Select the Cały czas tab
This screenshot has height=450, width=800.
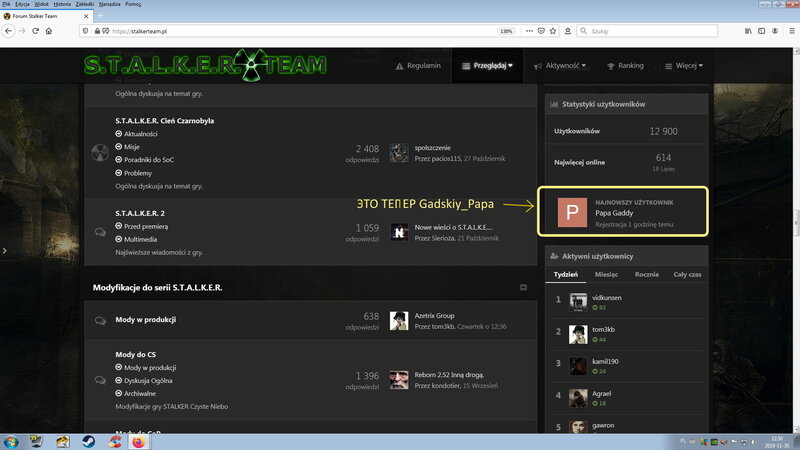point(687,275)
